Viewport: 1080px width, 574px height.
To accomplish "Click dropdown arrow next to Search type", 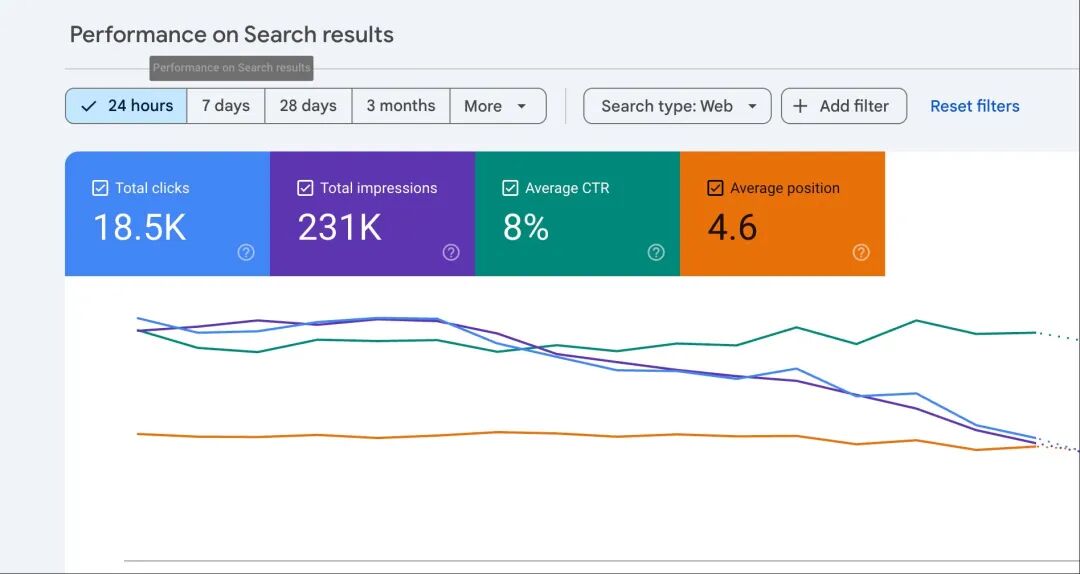I will [x=752, y=106].
